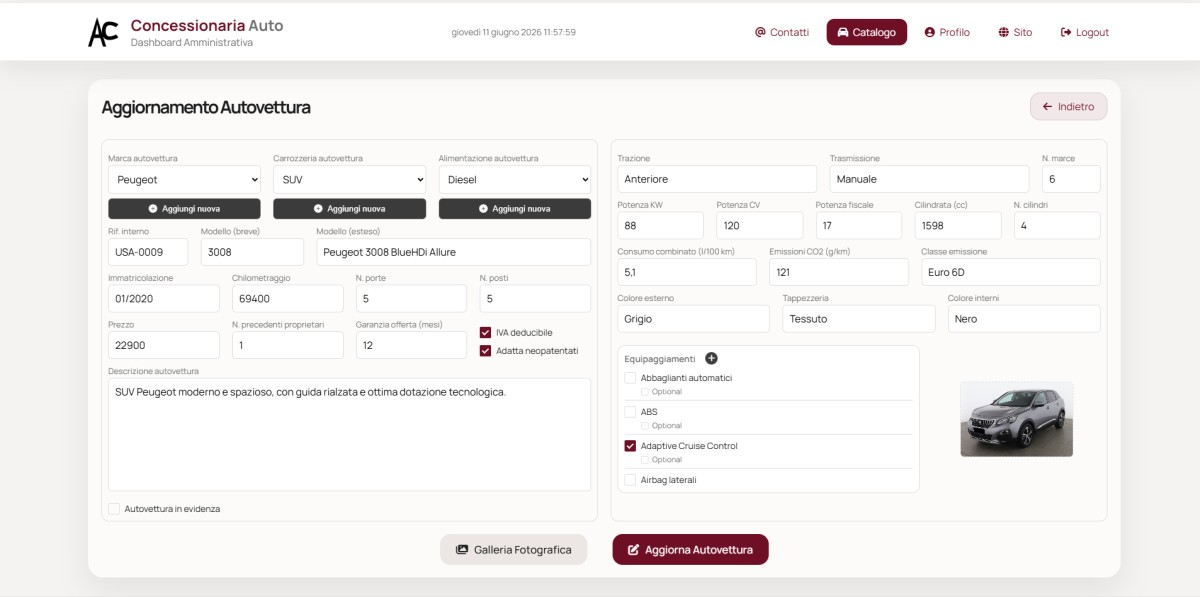Screen dimensions: 1200x597
Task: Click the N. marce field
Action: point(1071,179)
